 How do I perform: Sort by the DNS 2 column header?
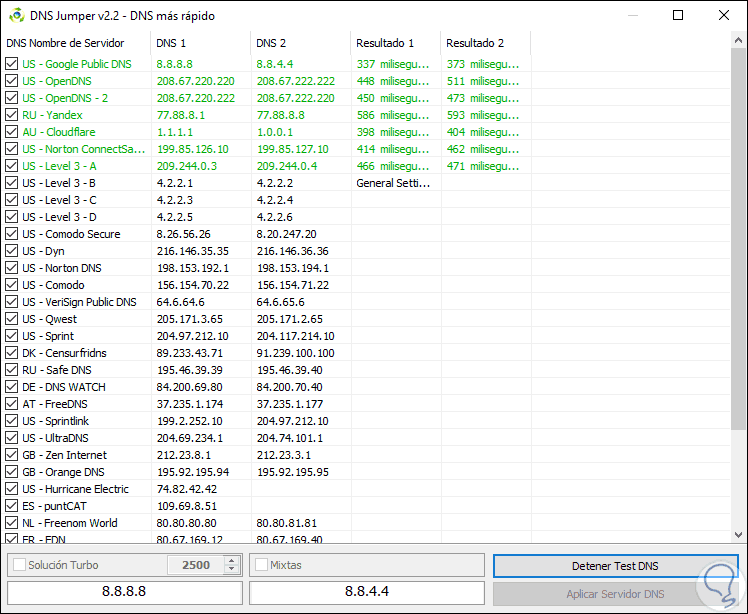tap(301, 43)
